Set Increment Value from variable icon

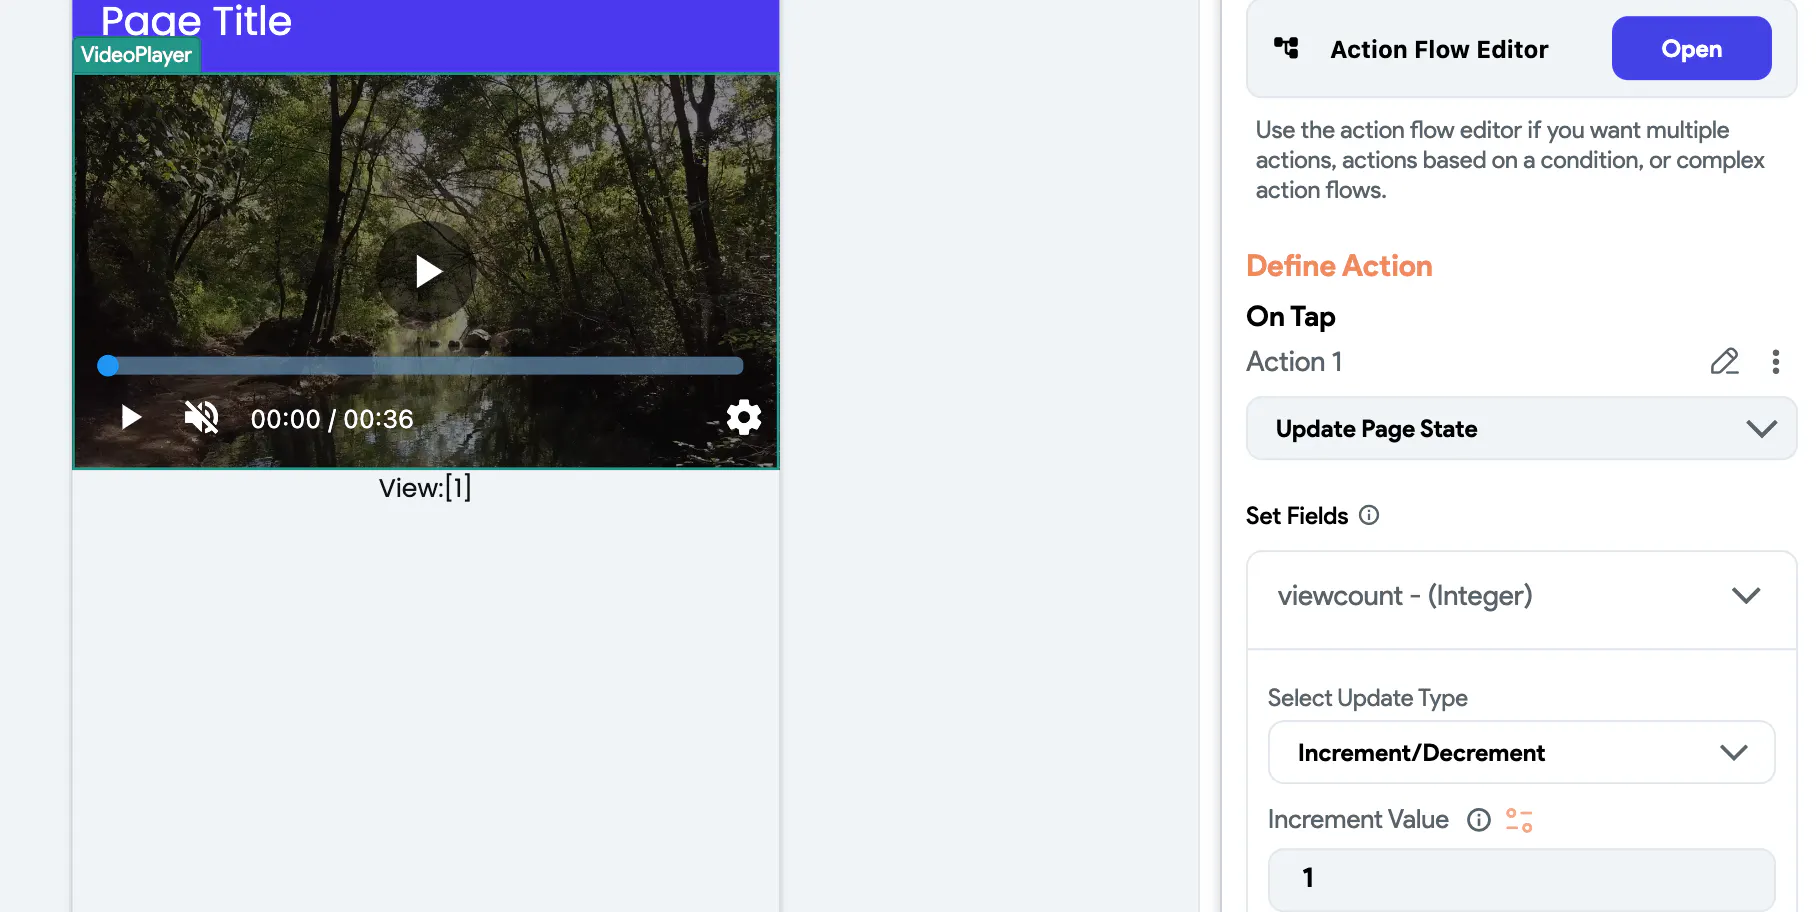(1519, 820)
